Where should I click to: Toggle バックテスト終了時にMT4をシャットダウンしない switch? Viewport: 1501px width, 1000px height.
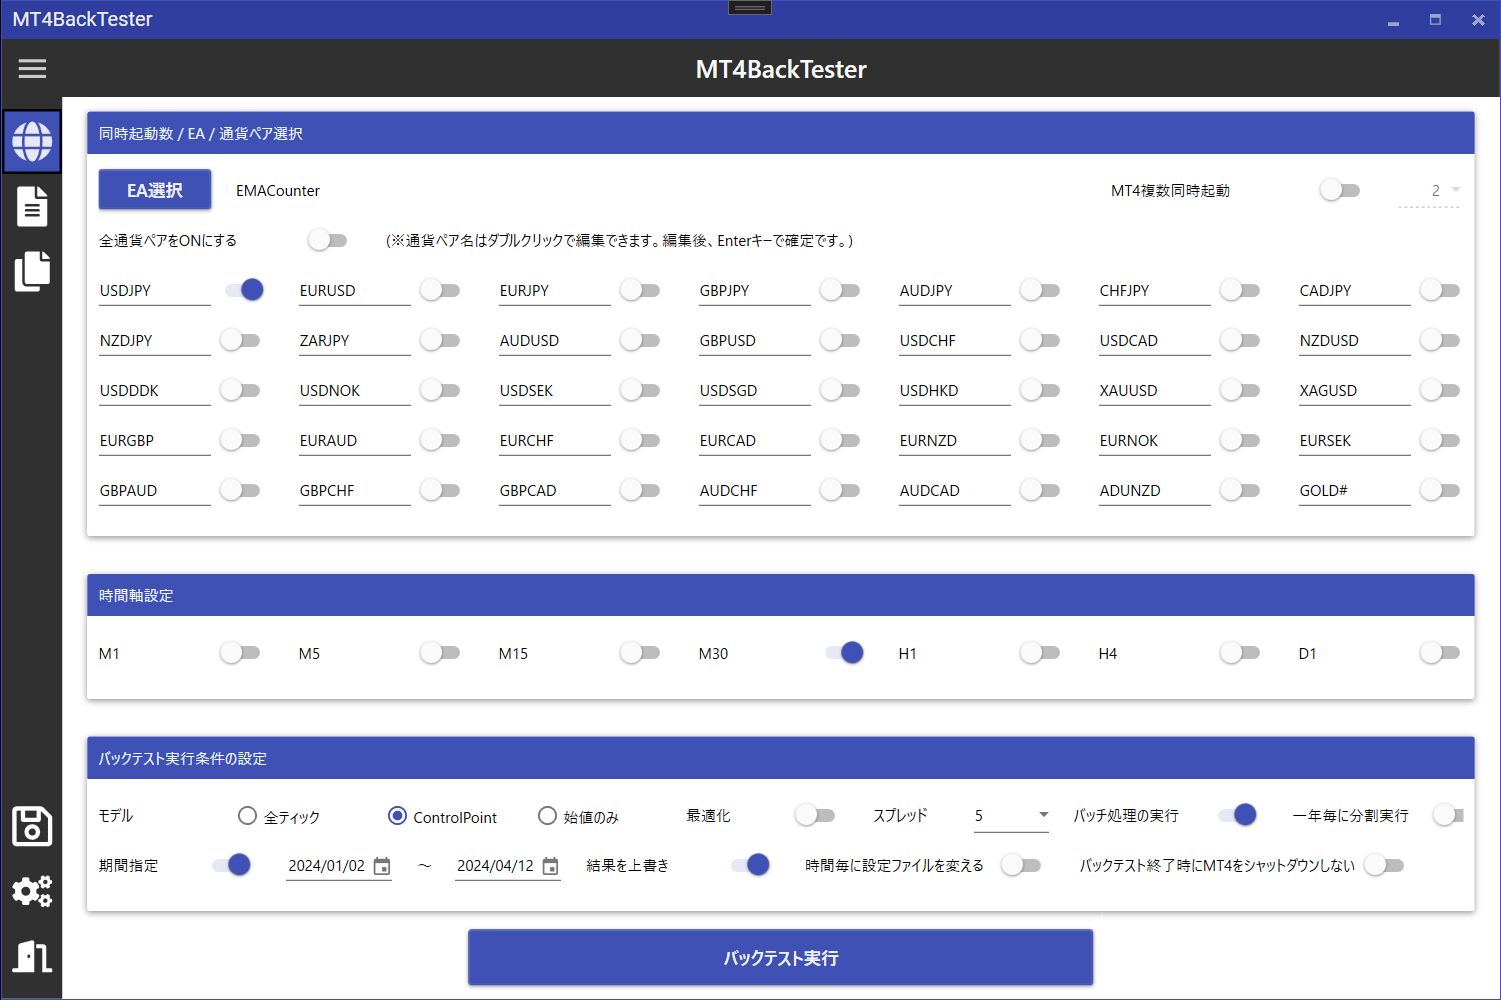click(x=1384, y=865)
